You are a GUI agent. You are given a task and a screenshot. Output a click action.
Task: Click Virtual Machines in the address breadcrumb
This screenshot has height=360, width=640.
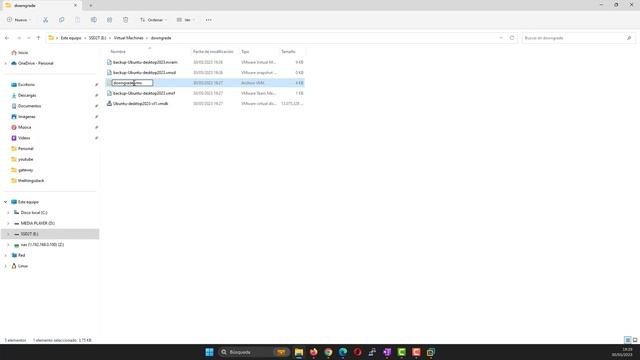coord(128,38)
